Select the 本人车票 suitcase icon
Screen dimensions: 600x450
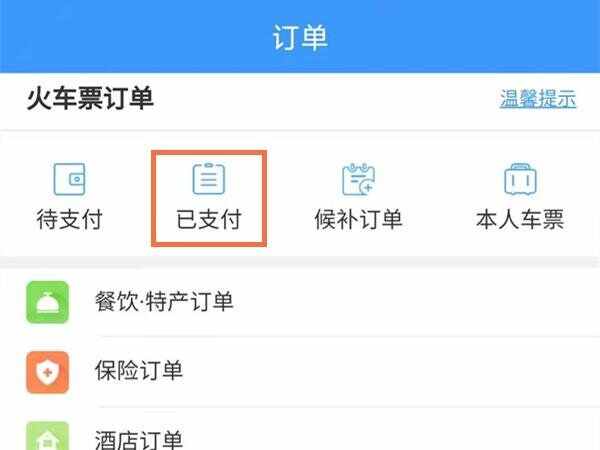click(x=520, y=179)
